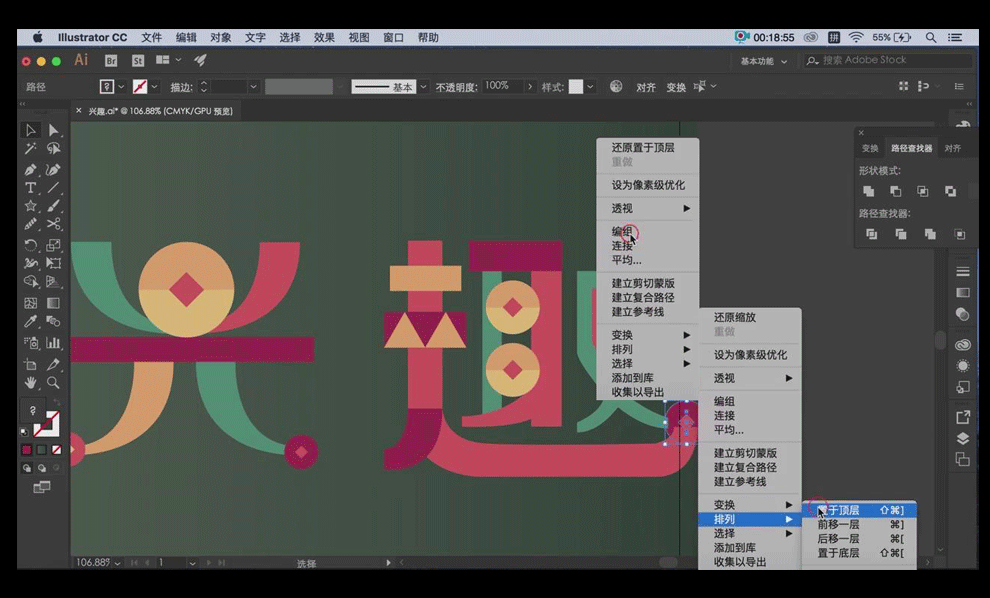Image resolution: width=990 pixels, height=598 pixels.
Task: Switch to Draw Behind mode
Action: 42,468
